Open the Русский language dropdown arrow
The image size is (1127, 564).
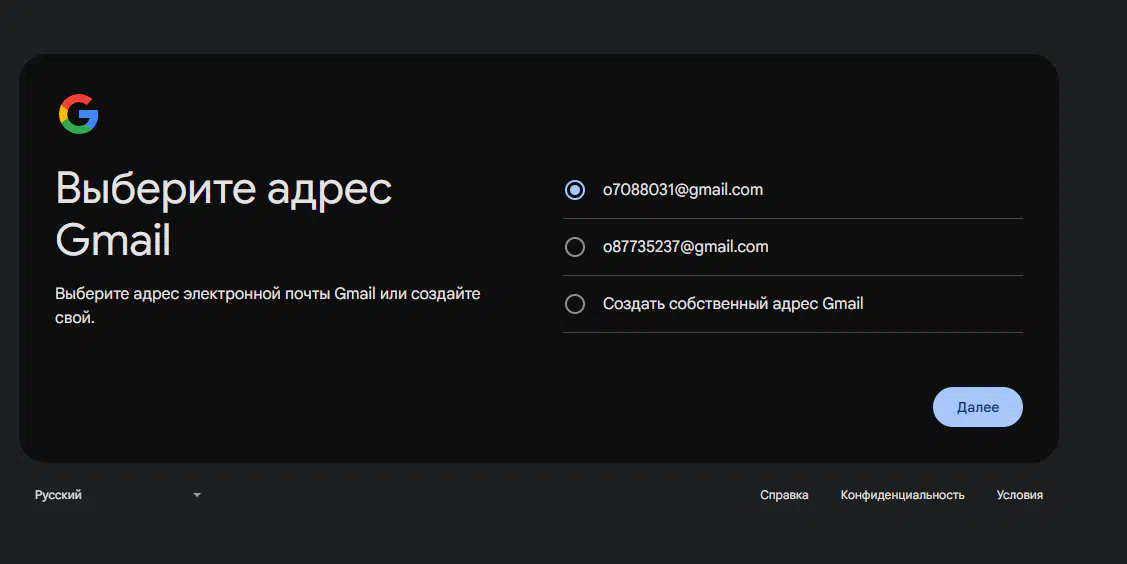pyautogui.click(x=197, y=495)
